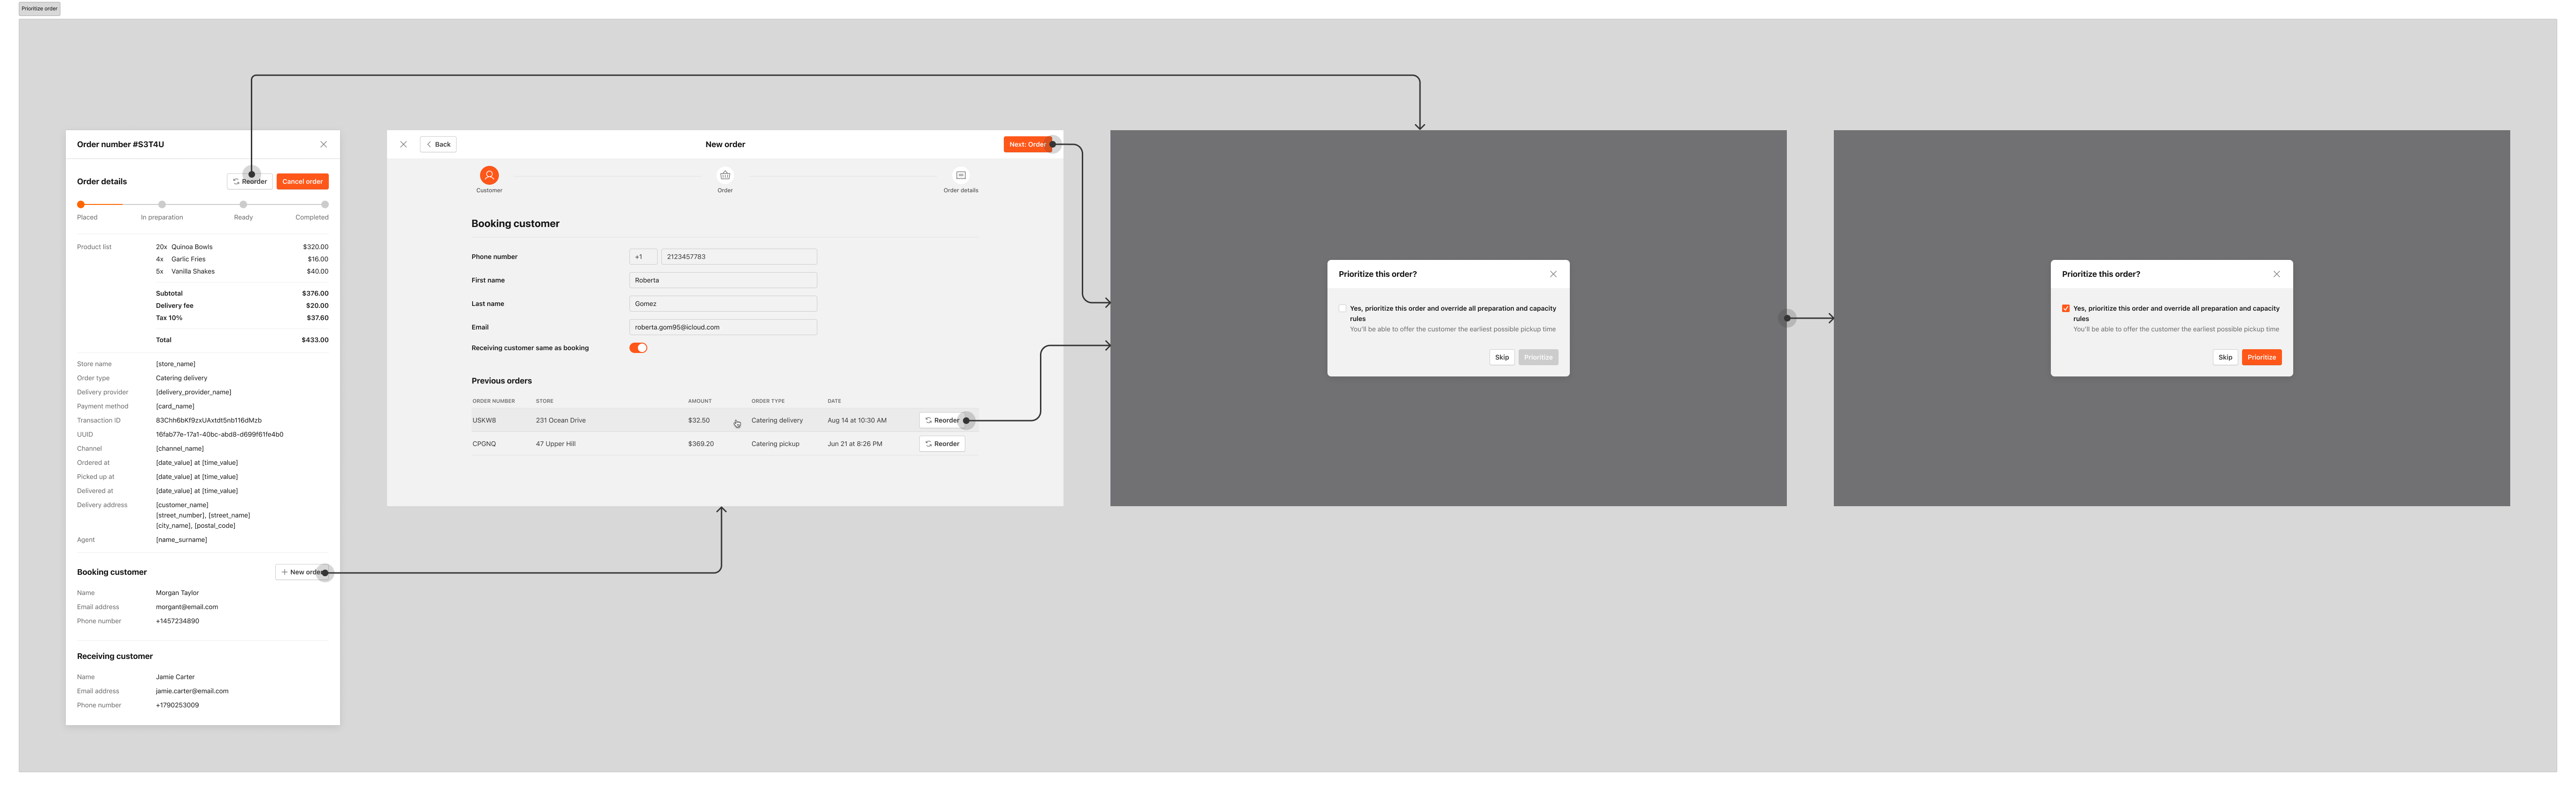Click the 231 Ocean Drive store cell
The image size is (2576, 791).
(x=561, y=420)
